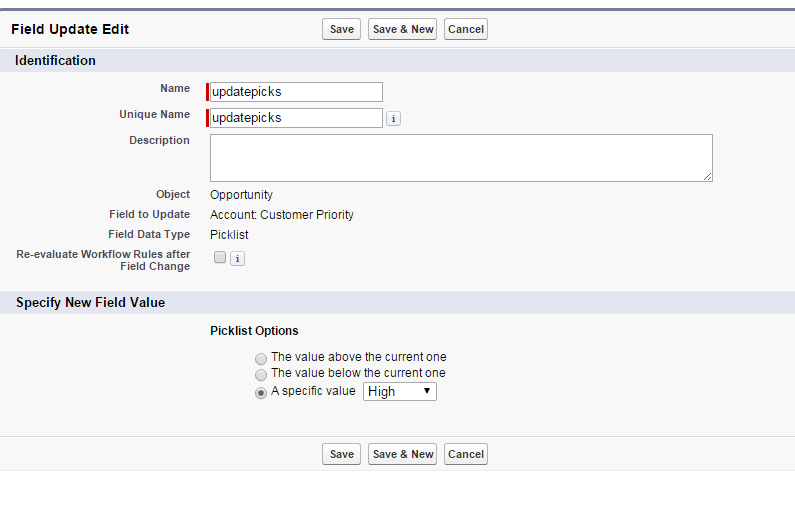The height and width of the screenshot is (511, 795).
Task: Cancel the edit using the bottom Cancel button
Action: (466, 454)
